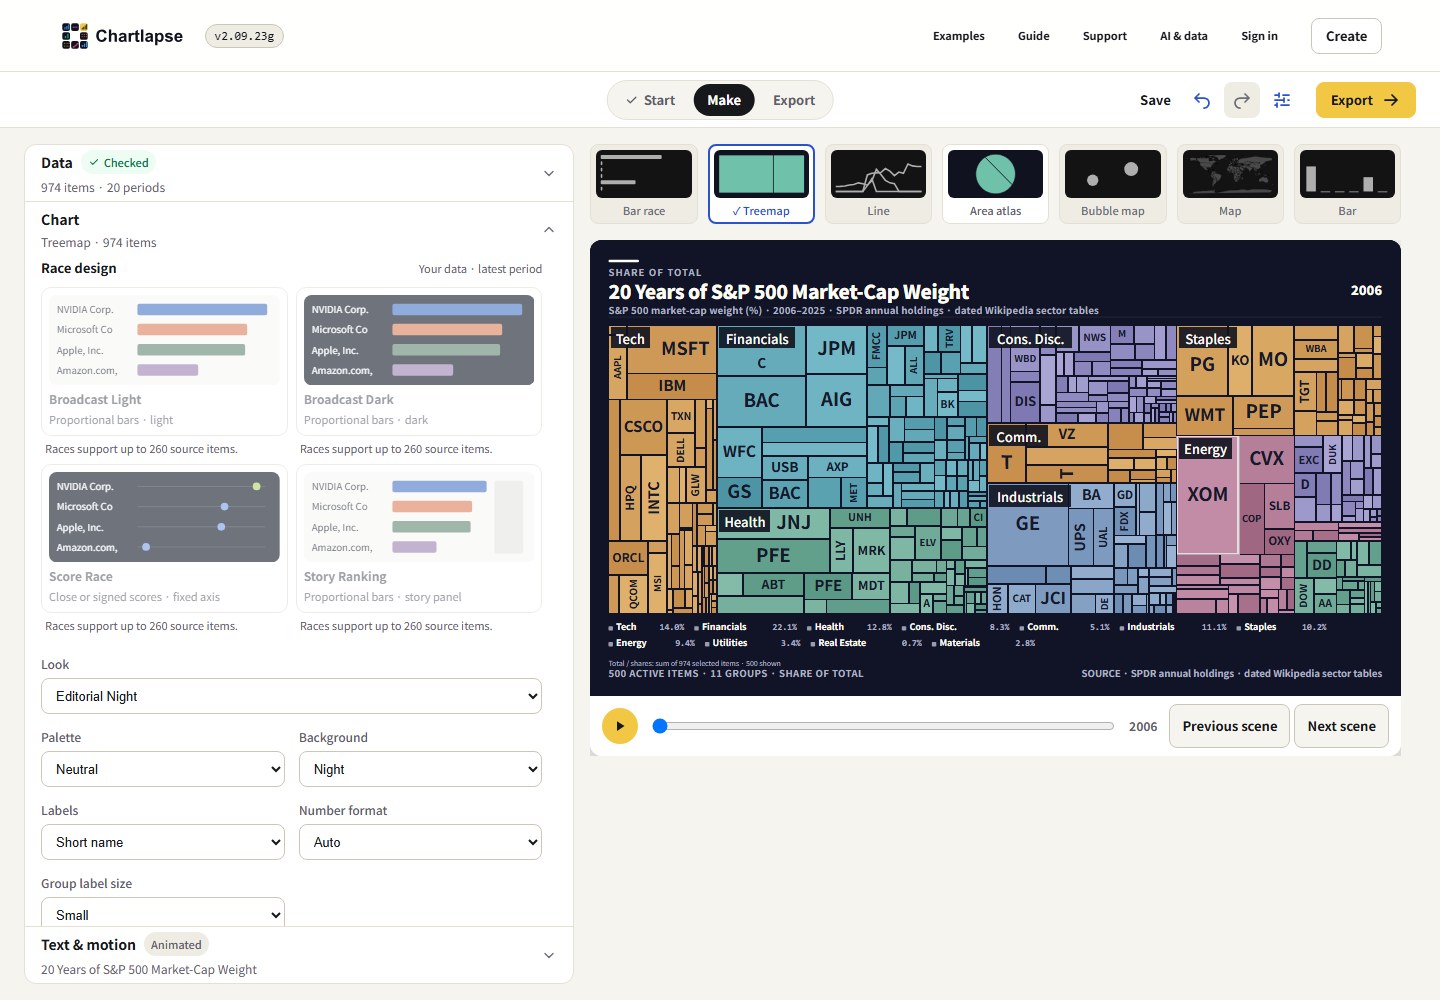Play the animation with yellow play button
Screen dimensions: 1440x1000
[620, 726]
